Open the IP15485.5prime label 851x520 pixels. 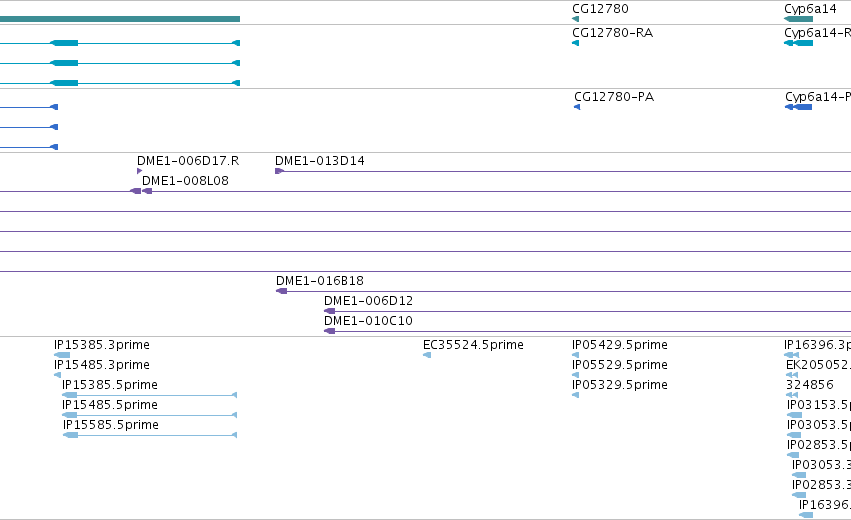pos(110,405)
